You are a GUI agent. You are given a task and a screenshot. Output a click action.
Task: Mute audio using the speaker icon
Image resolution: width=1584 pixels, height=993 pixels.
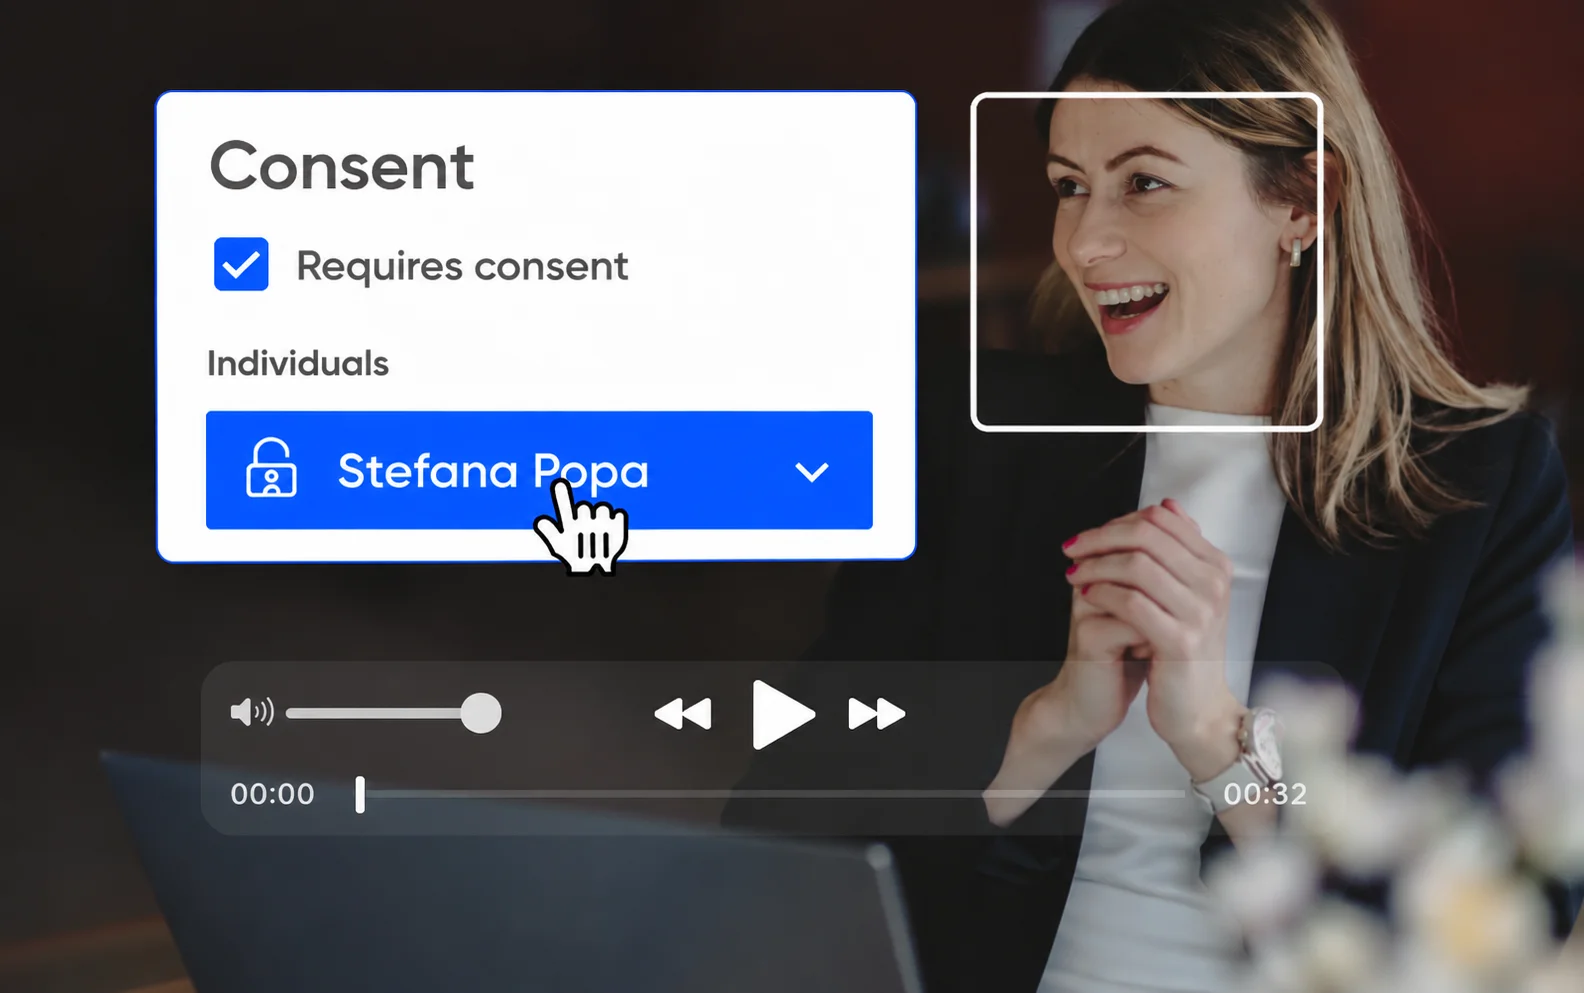click(251, 712)
